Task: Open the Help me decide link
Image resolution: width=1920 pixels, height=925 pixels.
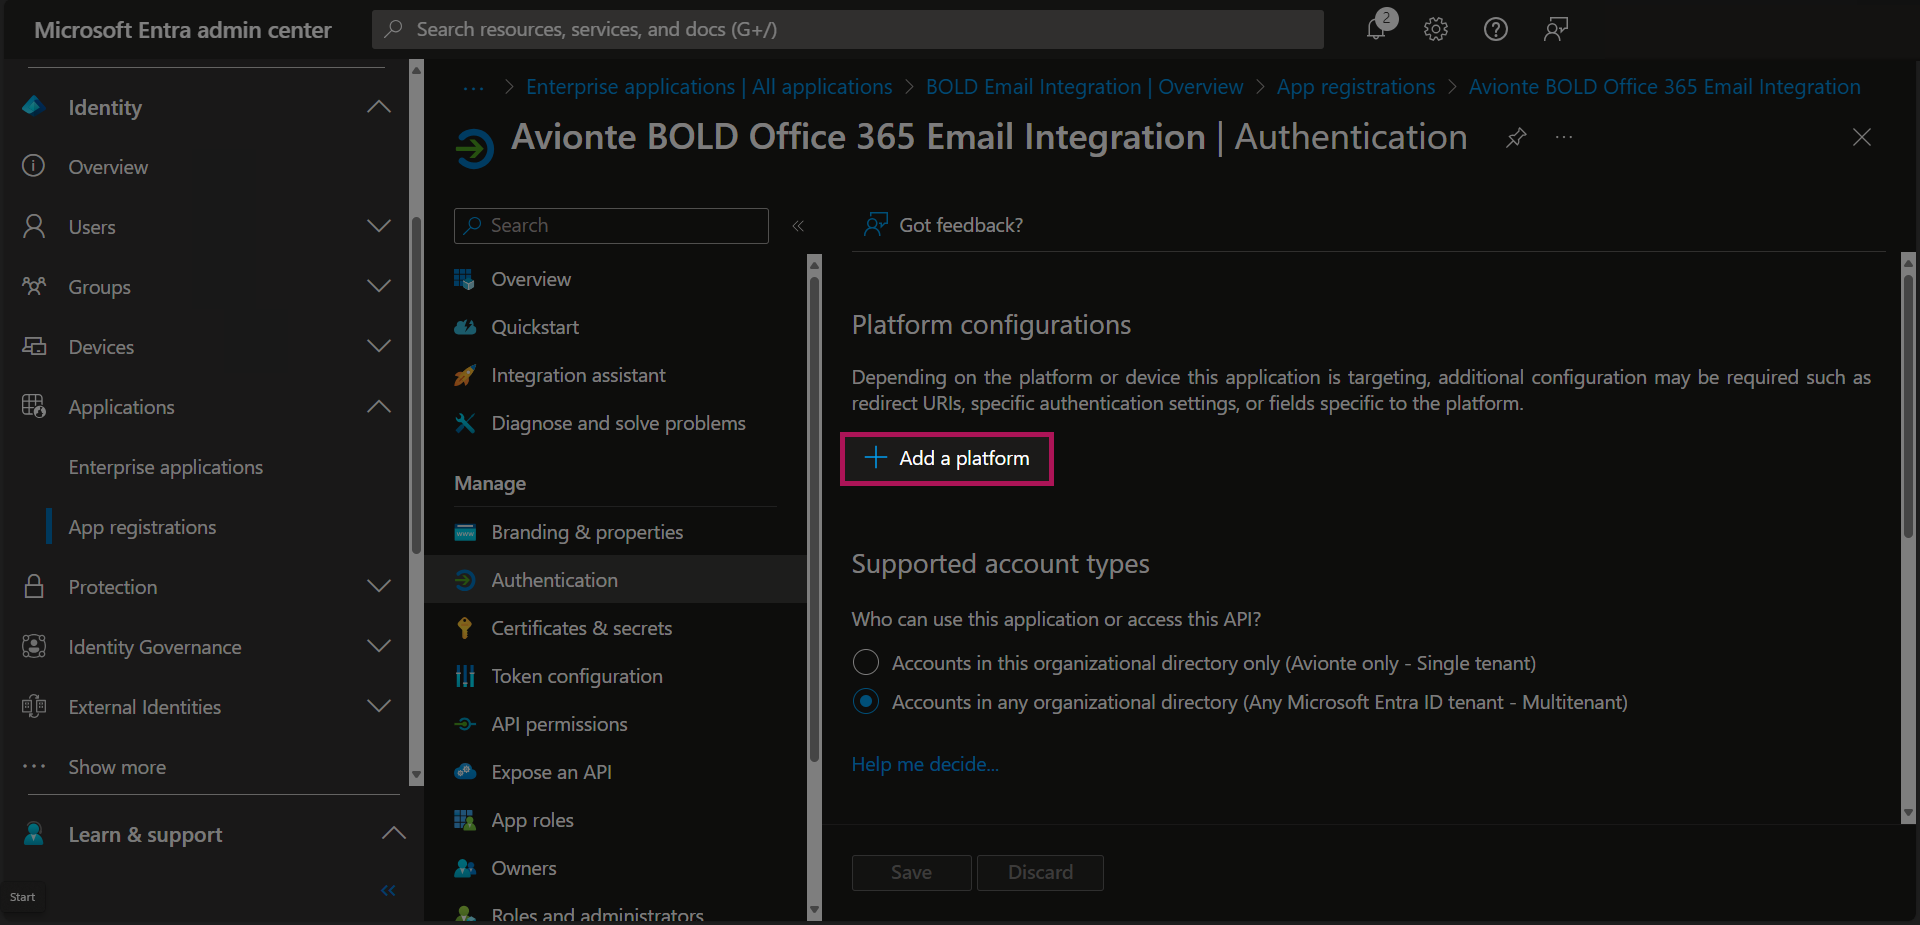Action: (x=925, y=764)
